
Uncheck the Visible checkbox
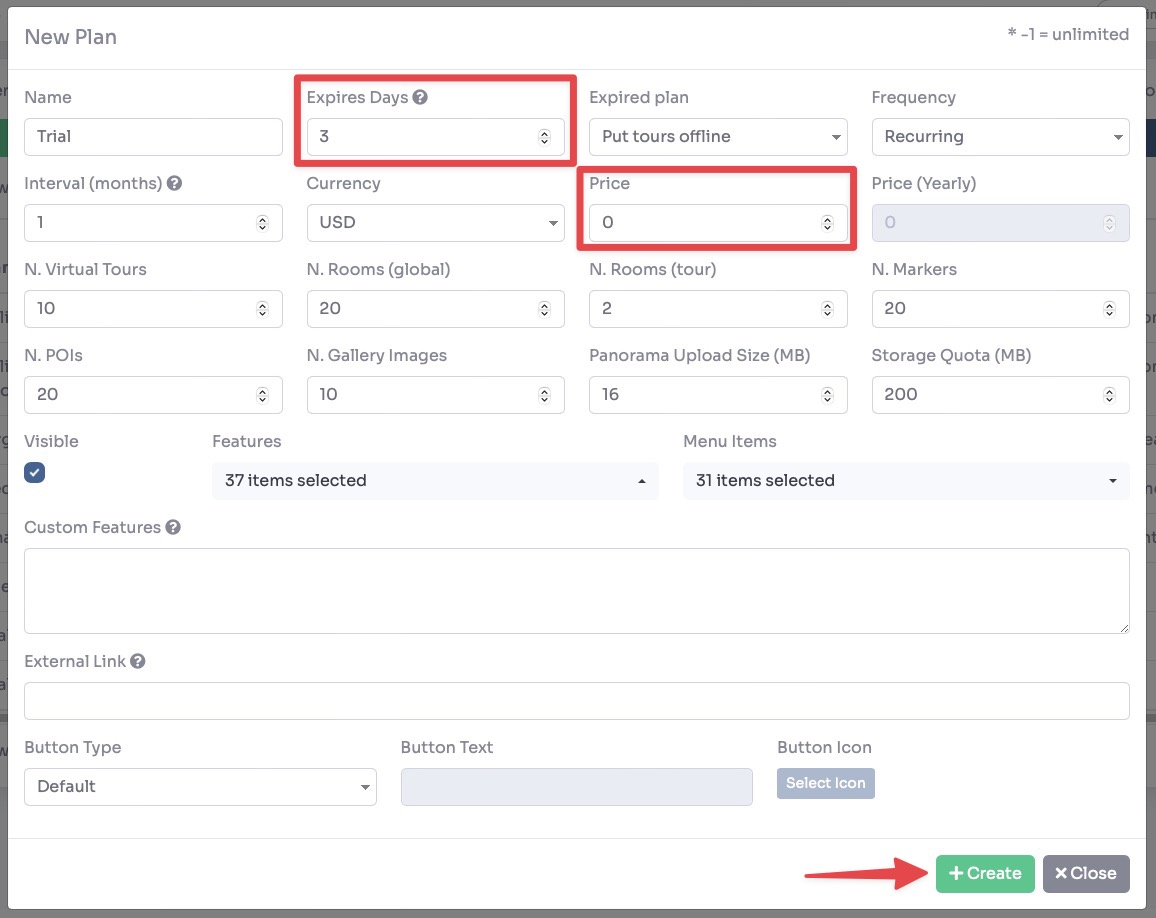(x=34, y=472)
